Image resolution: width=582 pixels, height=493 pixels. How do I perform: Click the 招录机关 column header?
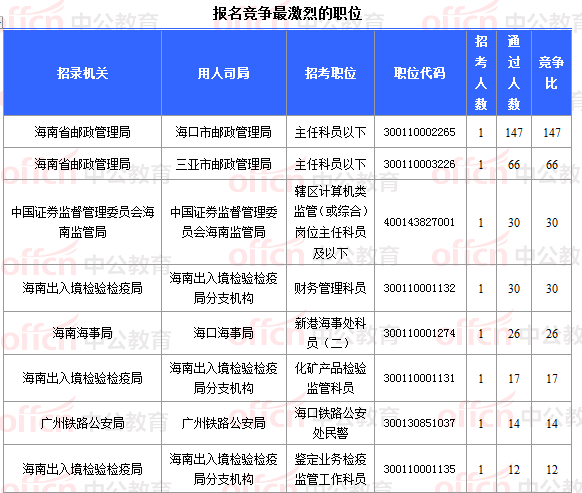coord(82,73)
